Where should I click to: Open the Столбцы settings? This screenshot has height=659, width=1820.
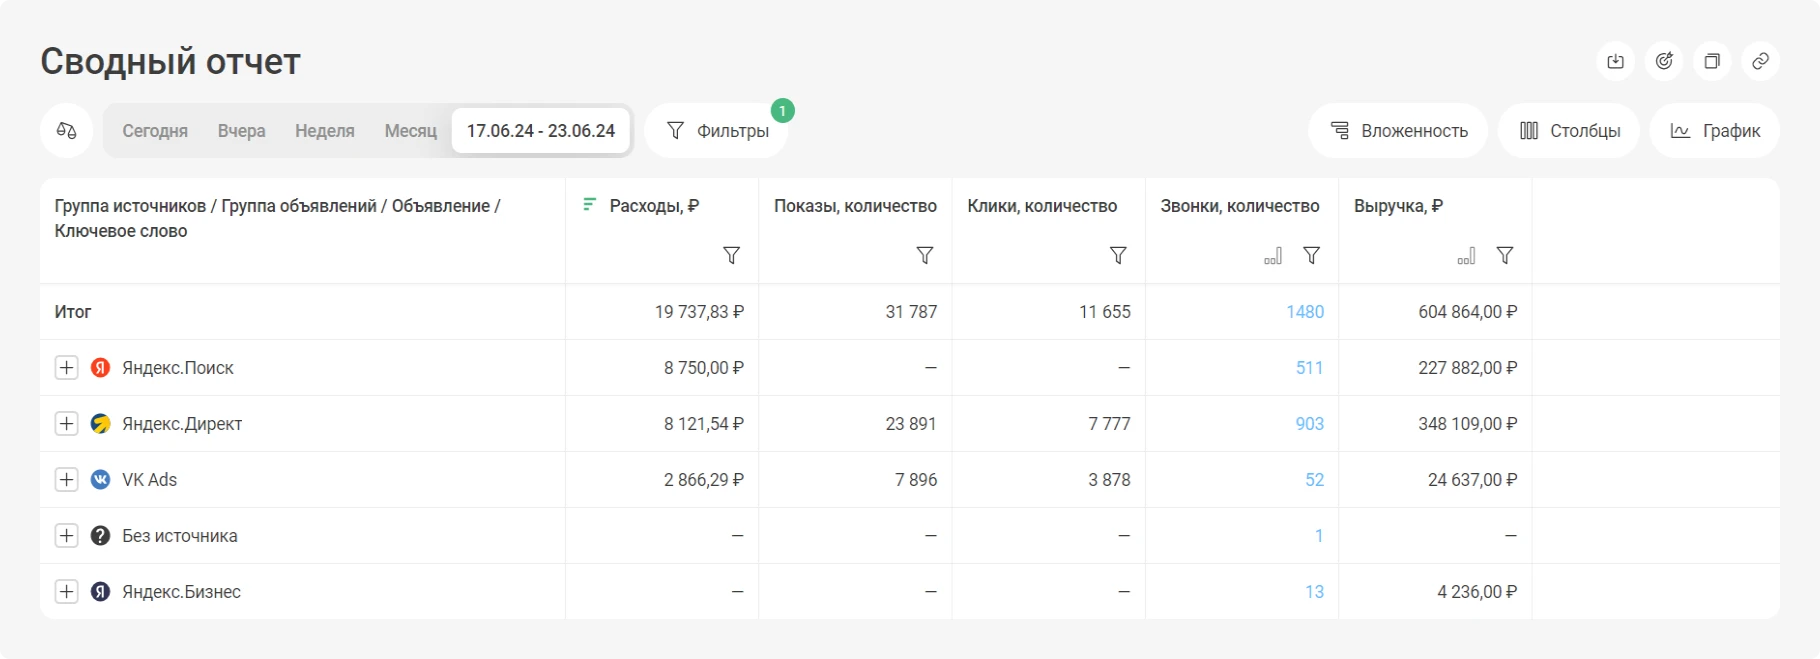pyautogui.click(x=1569, y=131)
